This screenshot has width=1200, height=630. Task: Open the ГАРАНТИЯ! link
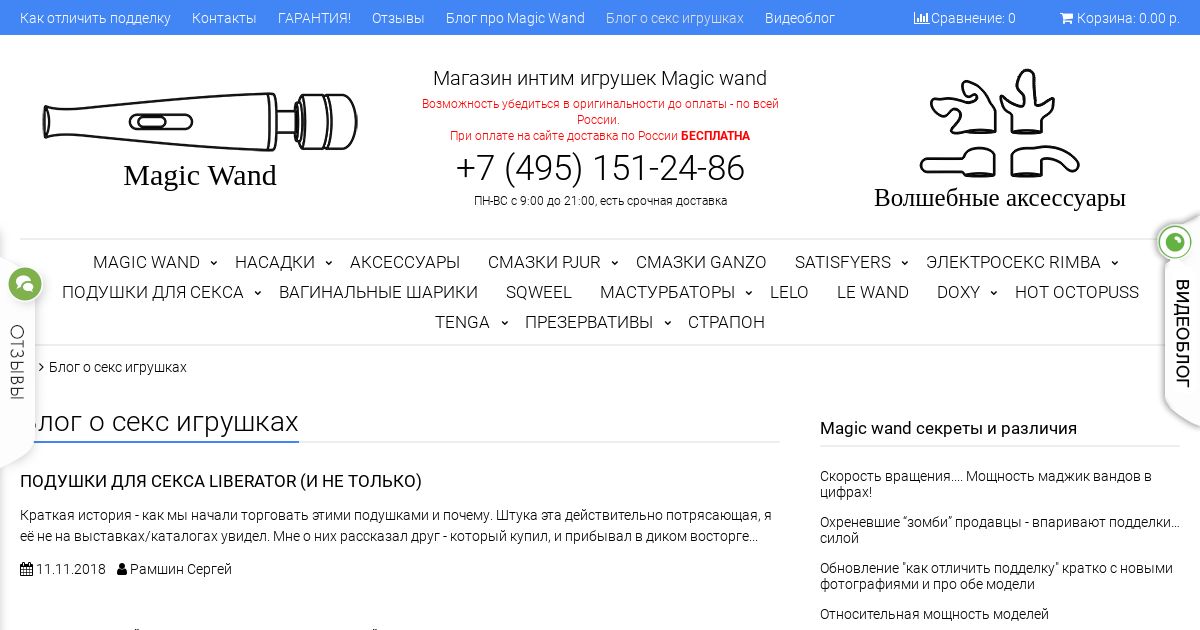(x=314, y=18)
